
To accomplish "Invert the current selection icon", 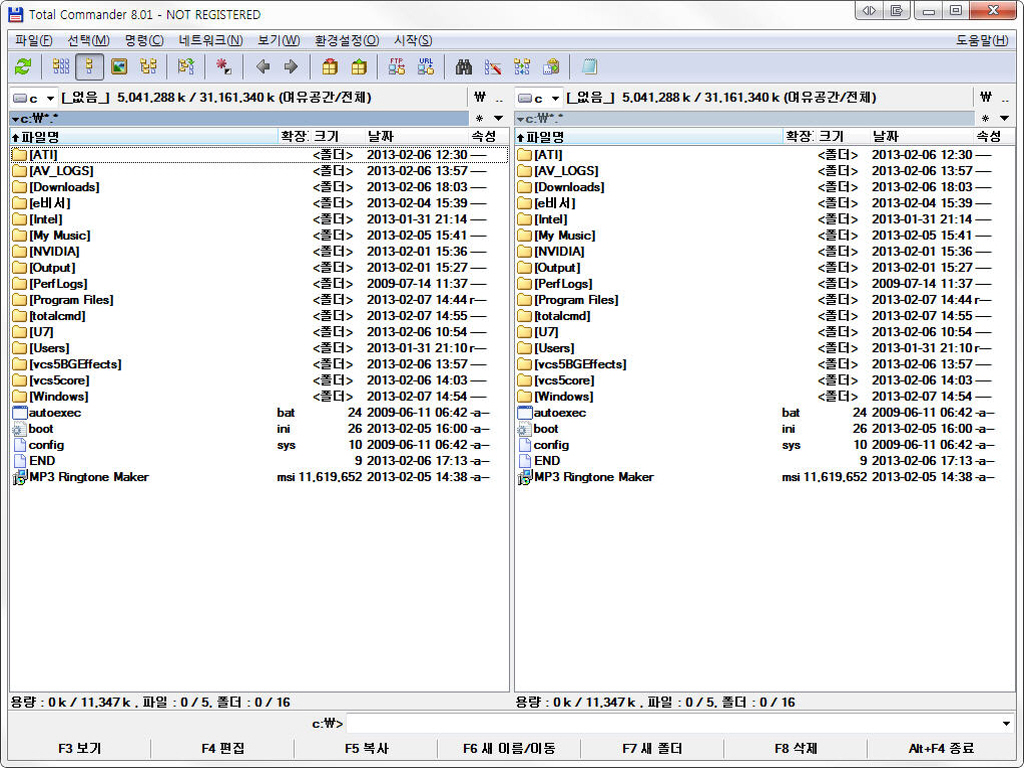I will point(186,67).
